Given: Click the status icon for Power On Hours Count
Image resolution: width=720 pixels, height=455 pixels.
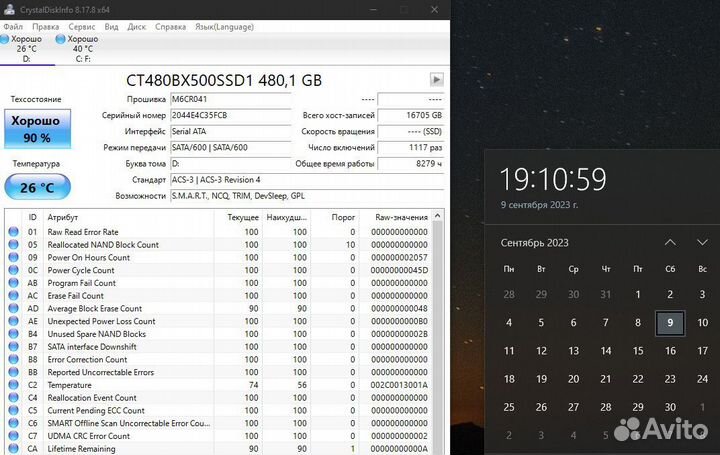Looking at the screenshot, I should click(x=13, y=257).
